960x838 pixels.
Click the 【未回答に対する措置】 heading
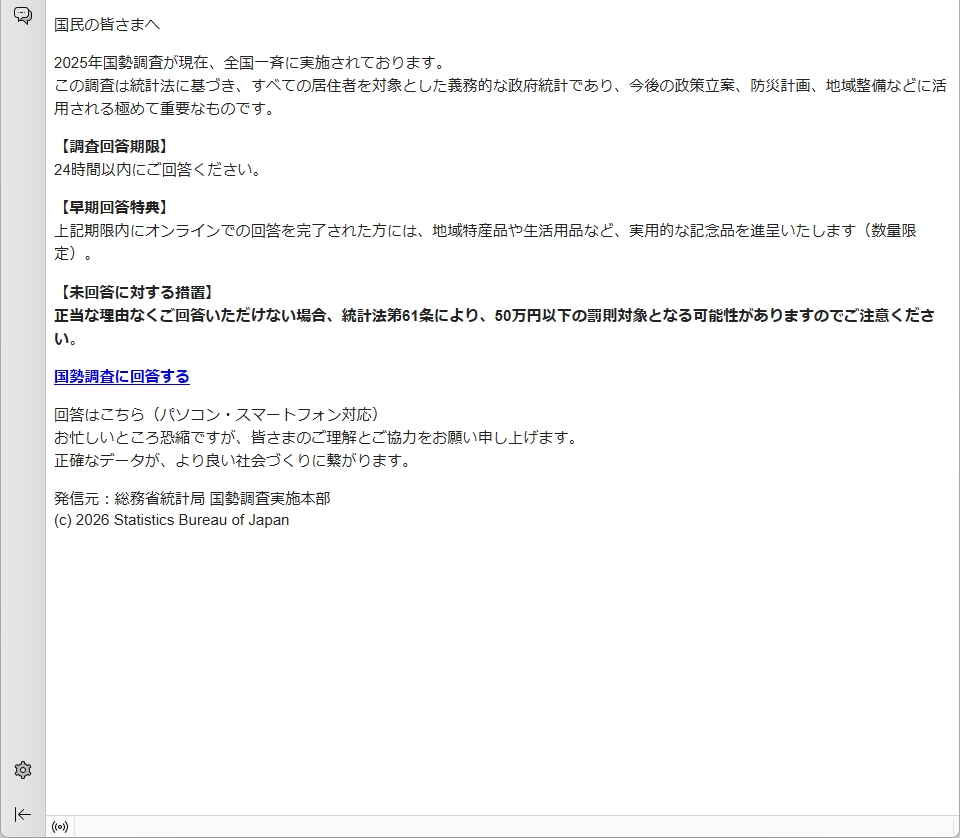(134, 292)
